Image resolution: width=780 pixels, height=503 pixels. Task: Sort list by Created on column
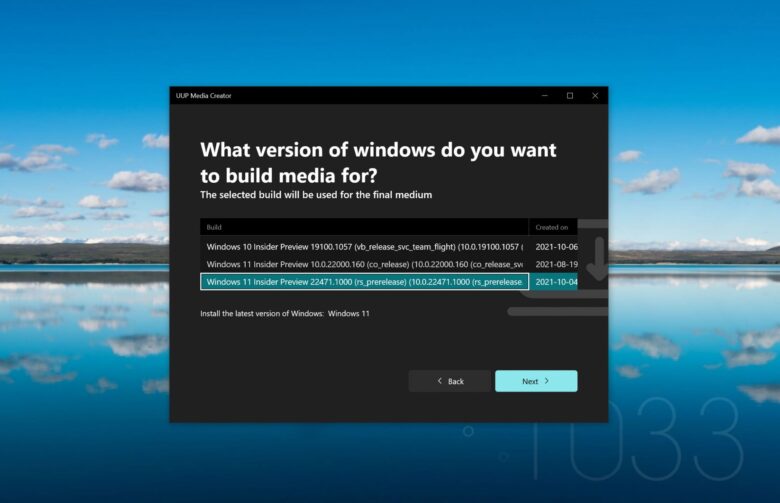552,227
